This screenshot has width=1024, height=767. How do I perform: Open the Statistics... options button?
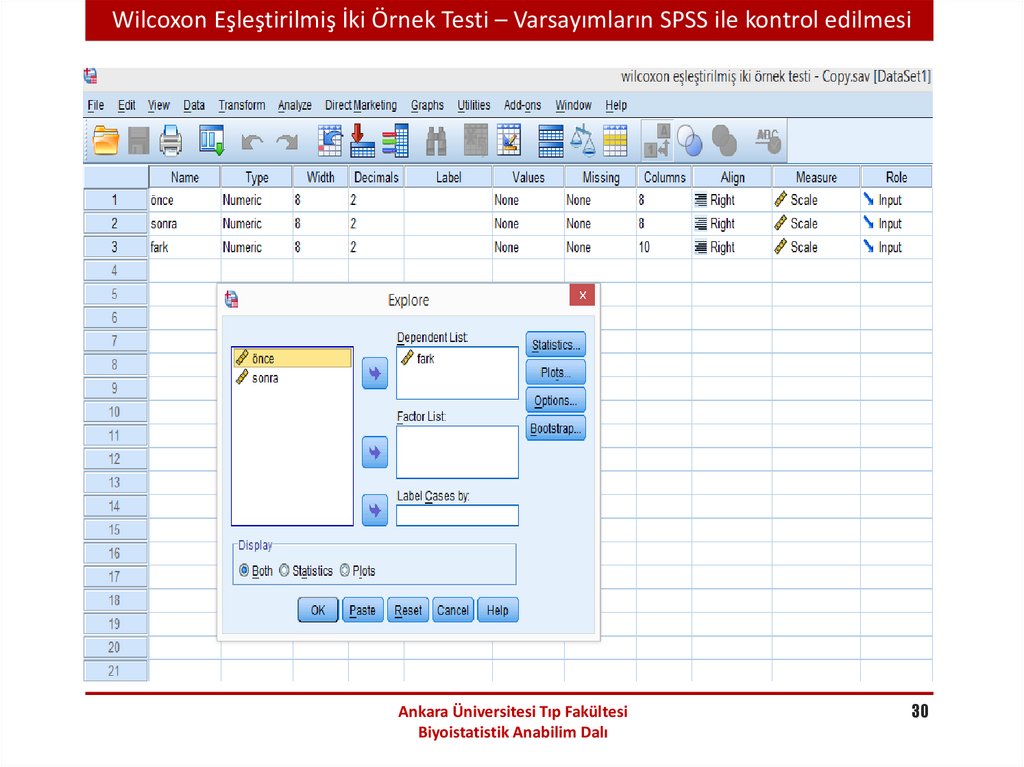(x=555, y=345)
